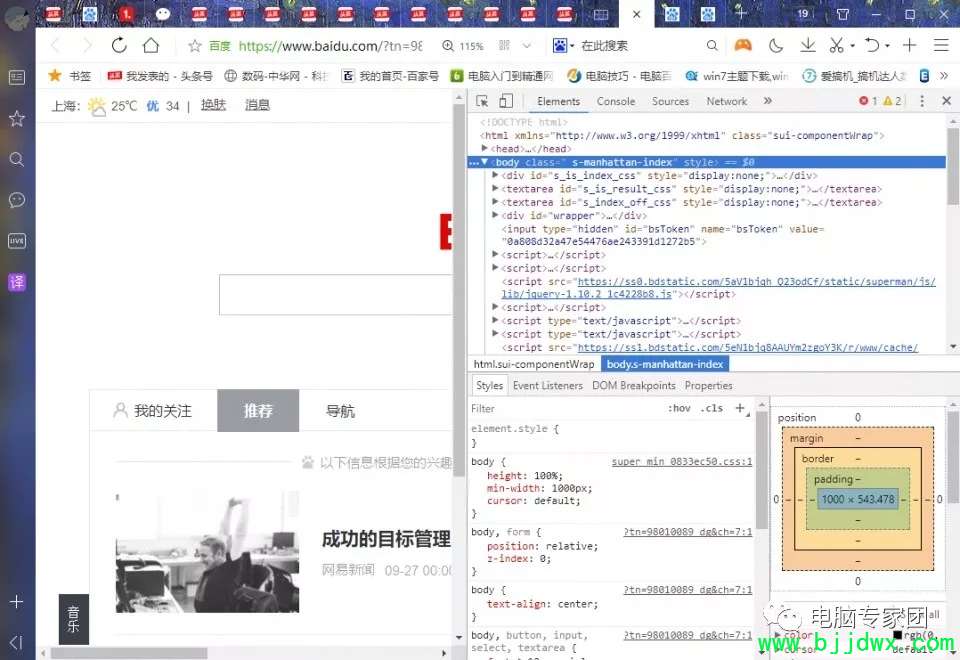
Task: Select html.sui-componentWrap breadcrumb
Action: [x=534, y=364]
